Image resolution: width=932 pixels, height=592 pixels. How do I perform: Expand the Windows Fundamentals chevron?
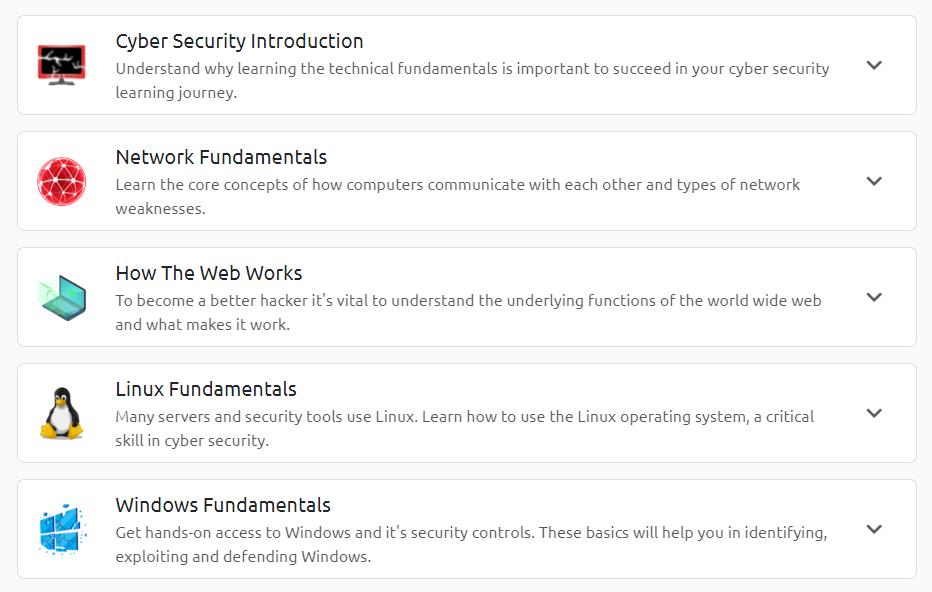click(874, 529)
